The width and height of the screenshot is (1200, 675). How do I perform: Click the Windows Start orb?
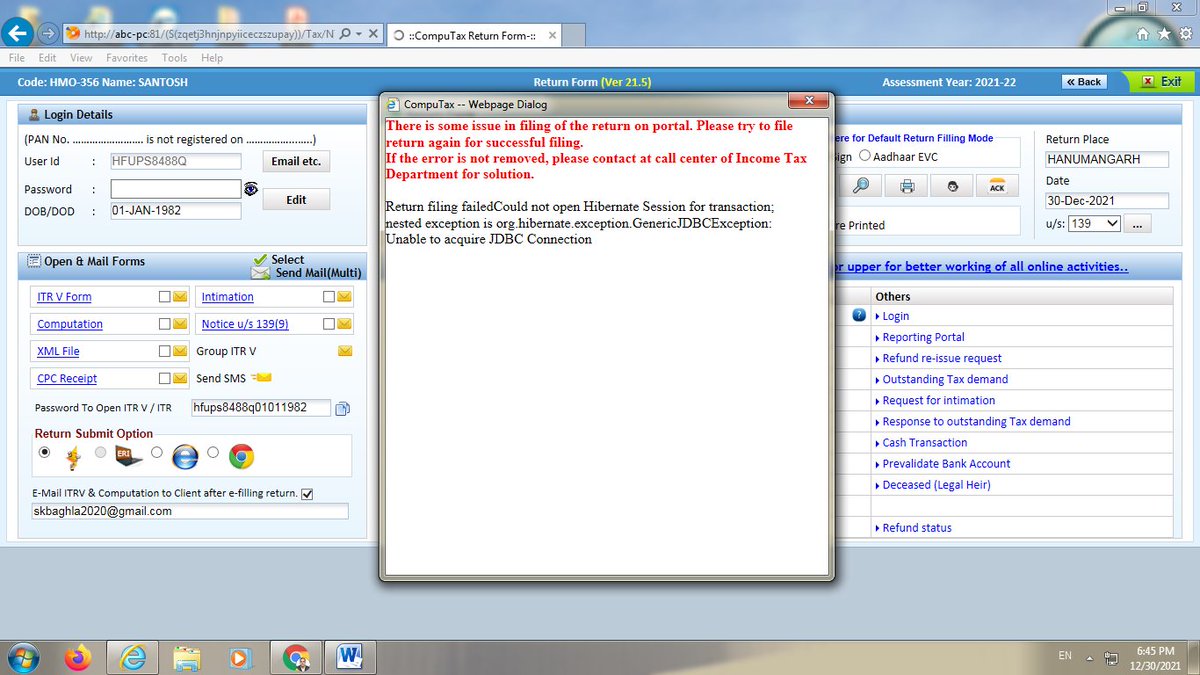pos(22,657)
